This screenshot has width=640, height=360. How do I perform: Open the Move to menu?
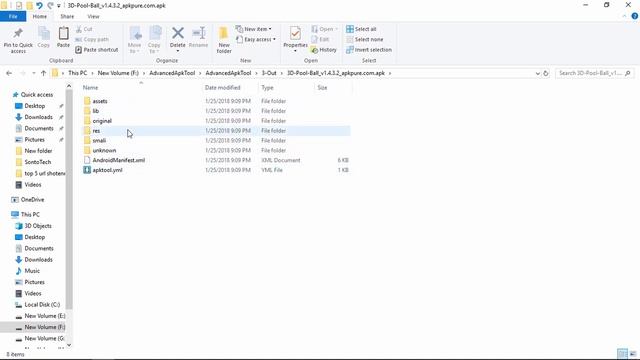tap(134, 40)
